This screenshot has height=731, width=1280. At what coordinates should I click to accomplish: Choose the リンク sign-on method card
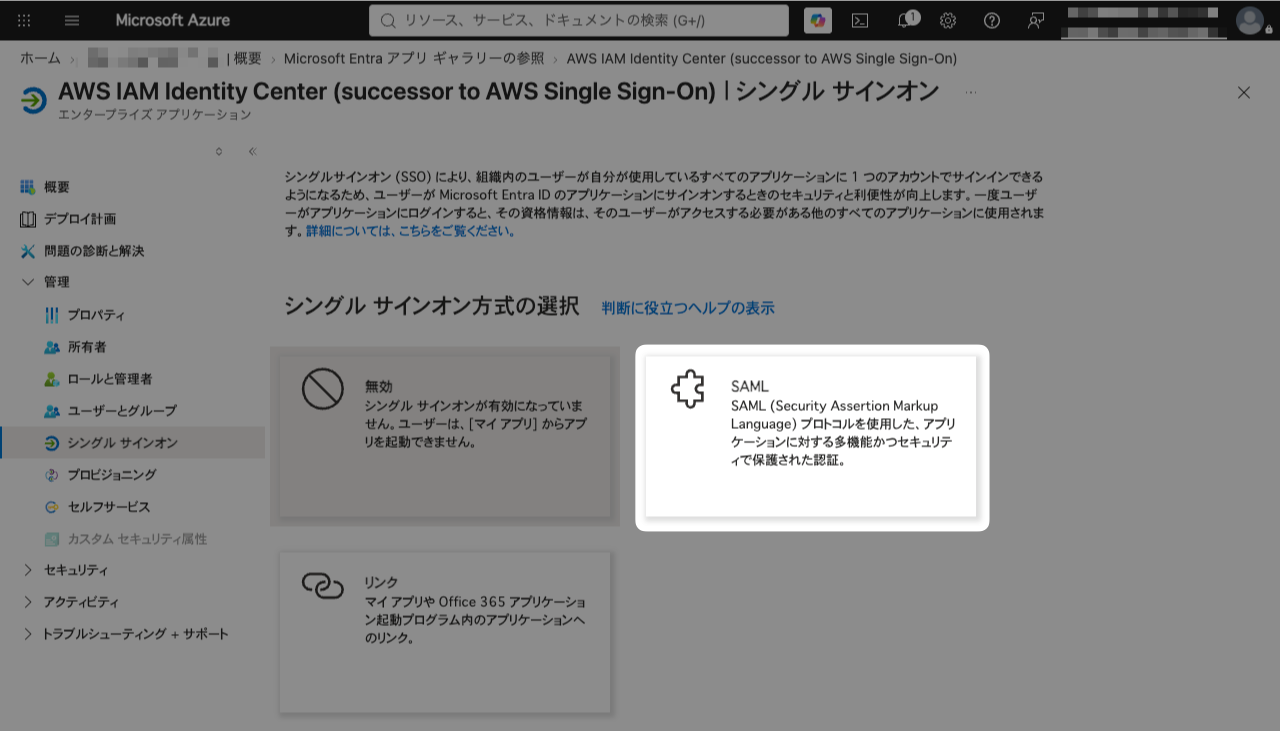point(445,632)
